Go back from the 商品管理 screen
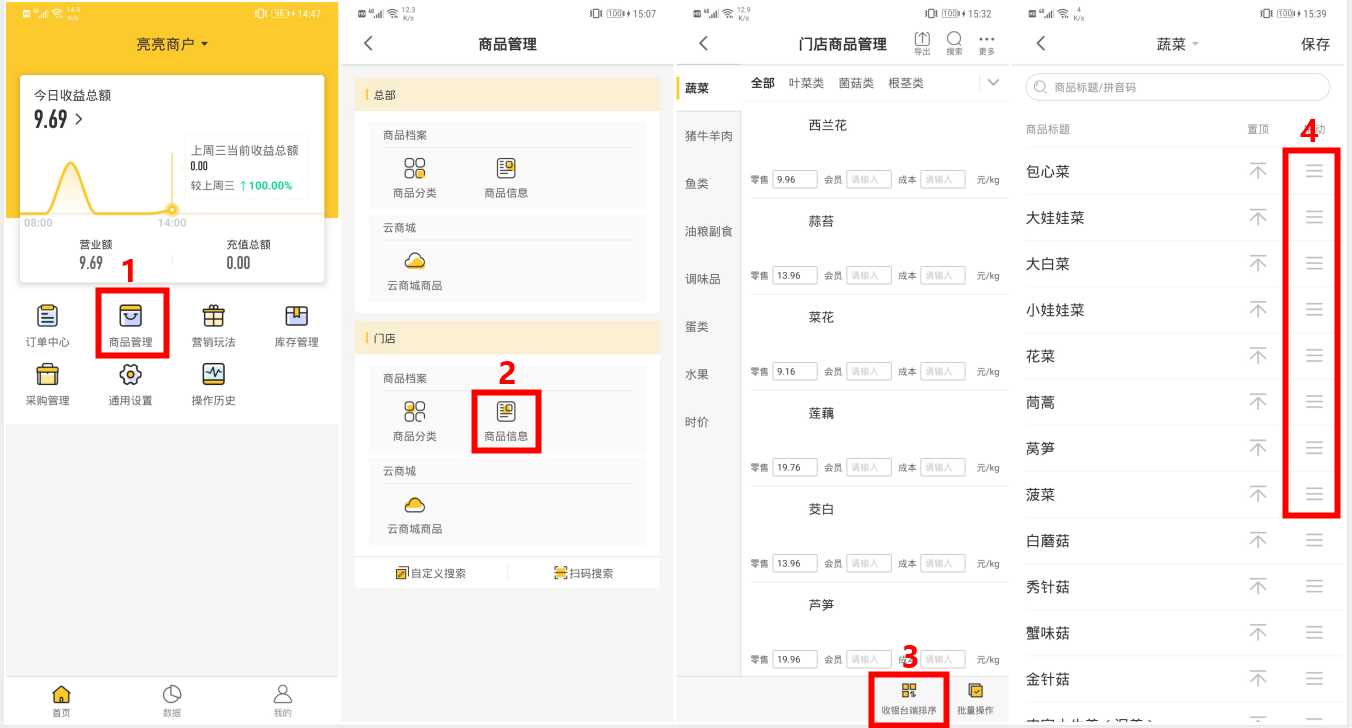 (x=368, y=43)
